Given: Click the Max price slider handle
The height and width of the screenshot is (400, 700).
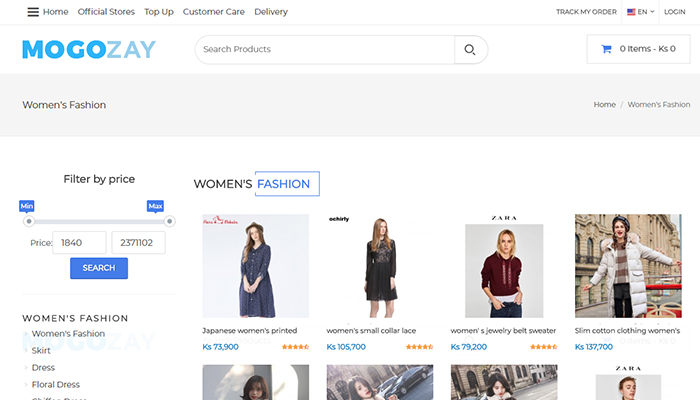Looking at the screenshot, I should pos(170,221).
